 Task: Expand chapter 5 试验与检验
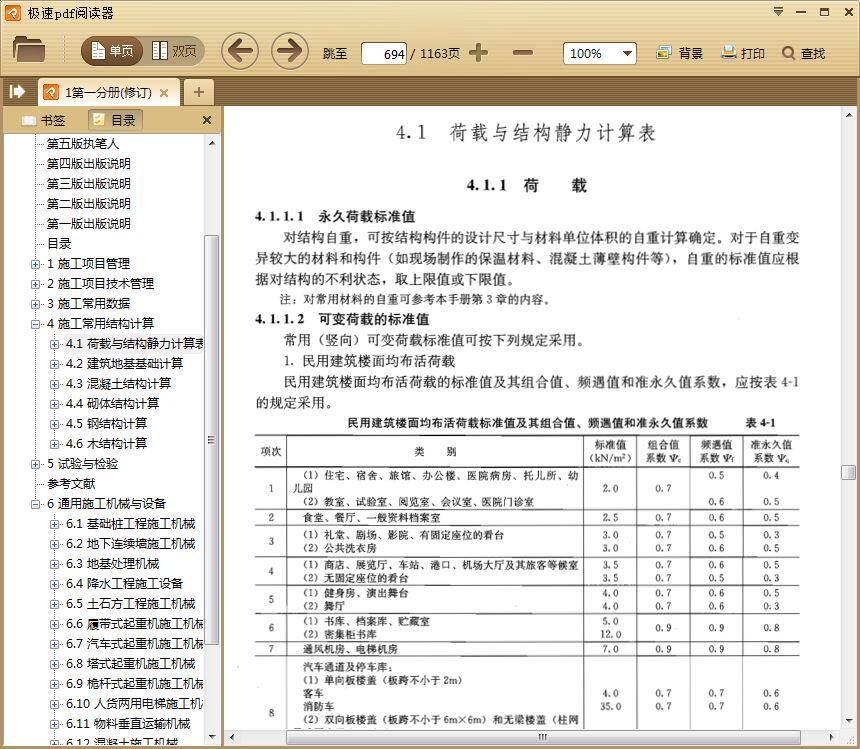[x=36, y=464]
